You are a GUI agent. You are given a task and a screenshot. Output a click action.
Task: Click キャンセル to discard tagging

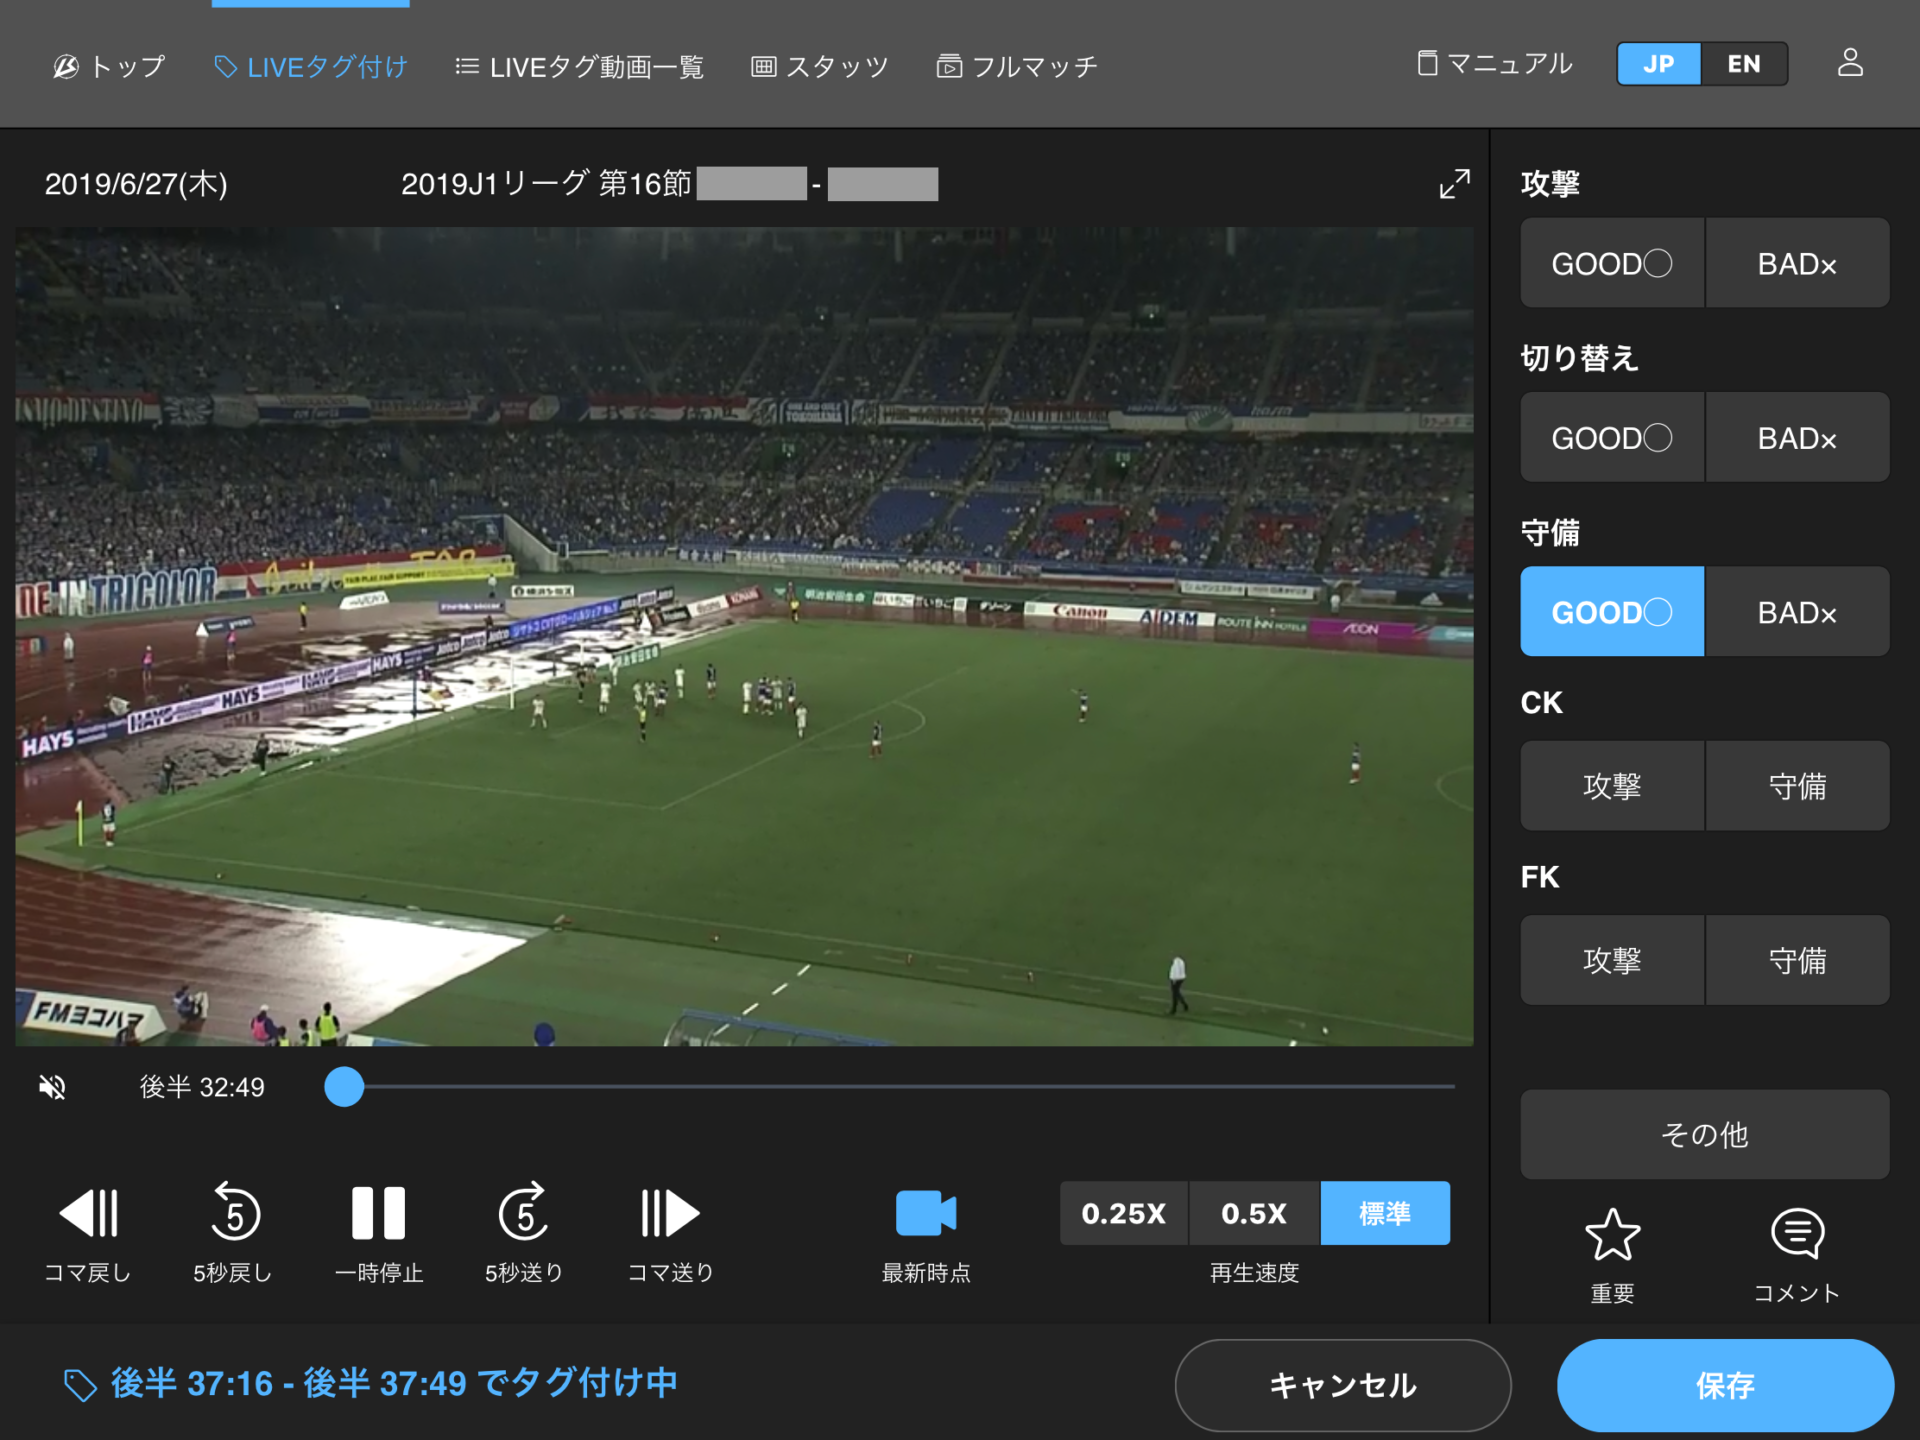tap(1342, 1385)
